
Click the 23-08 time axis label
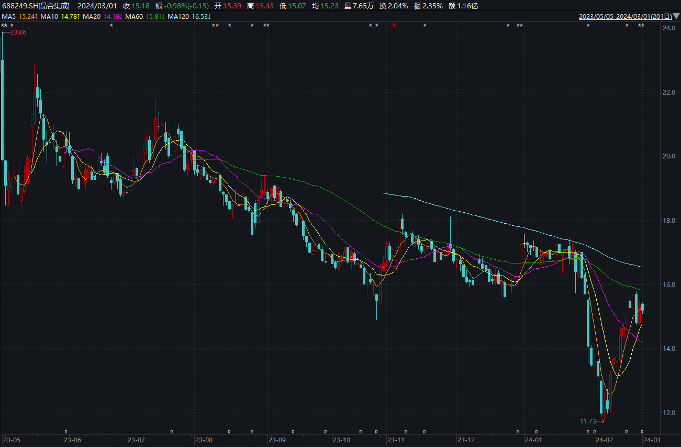pyautogui.click(x=205, y=440)
